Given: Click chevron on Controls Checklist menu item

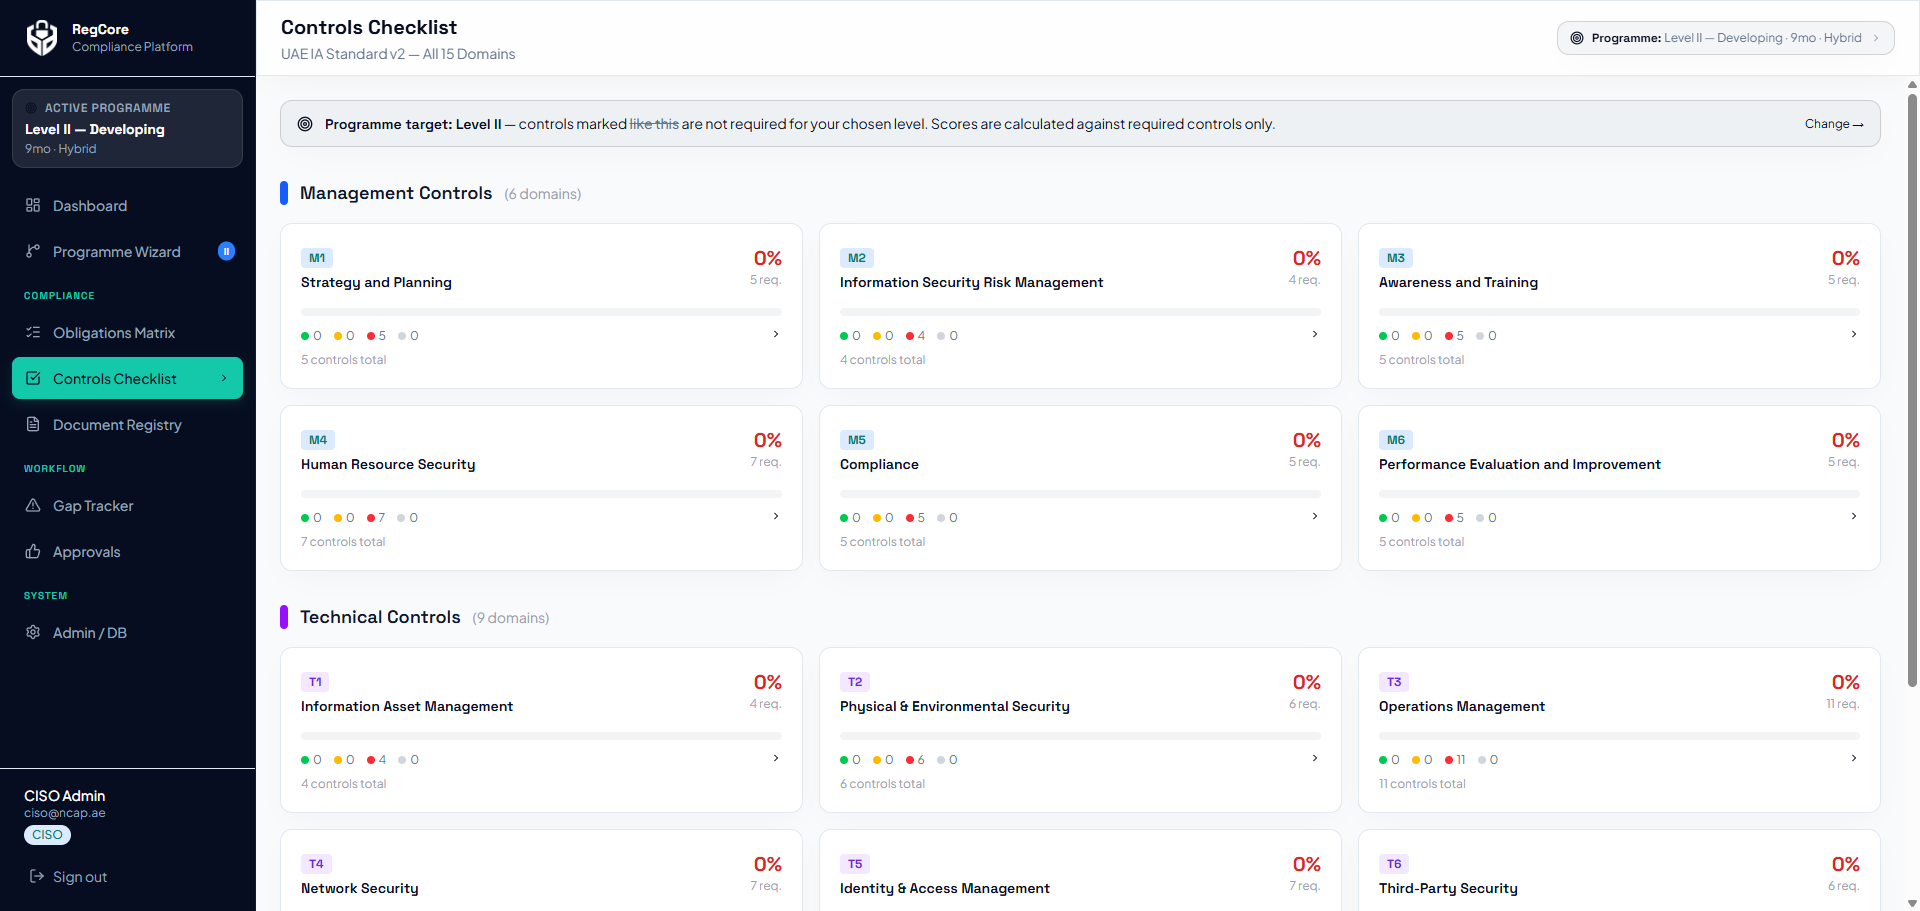Looking at the screenshot, I should pos(224,378).
